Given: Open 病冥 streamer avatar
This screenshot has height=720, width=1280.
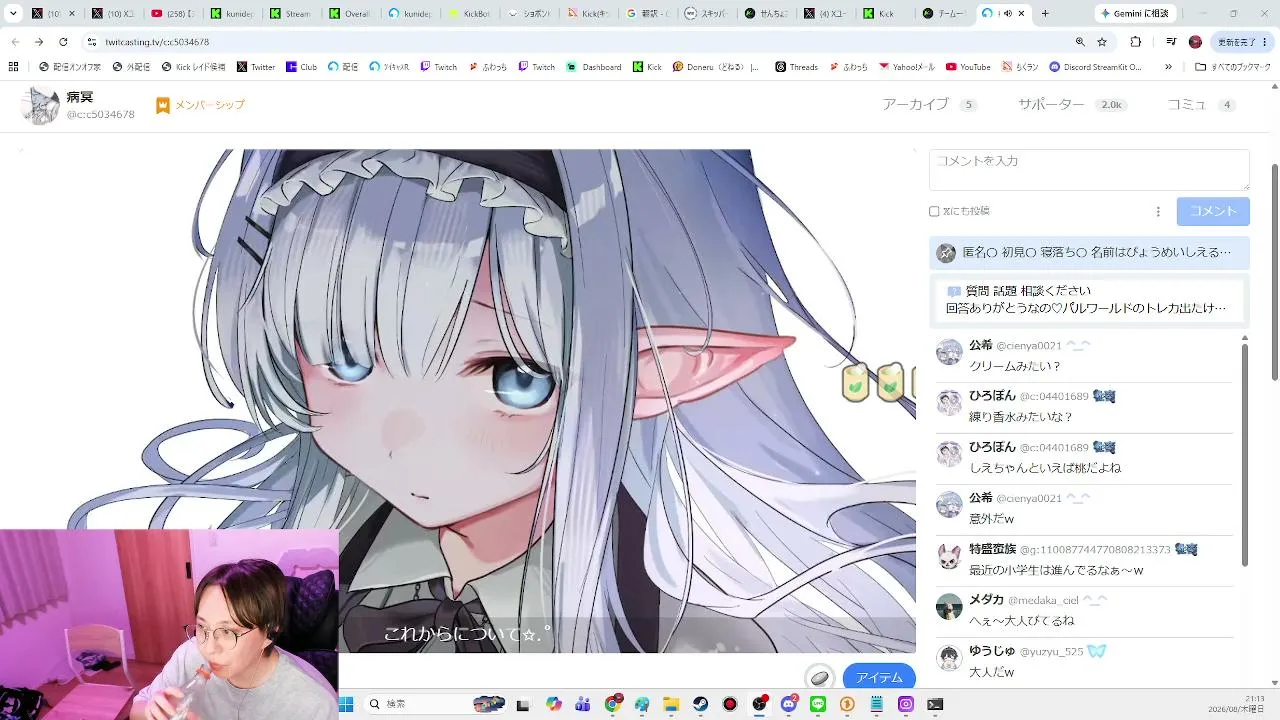Looking at the screenshot, I should pos(40,105).
